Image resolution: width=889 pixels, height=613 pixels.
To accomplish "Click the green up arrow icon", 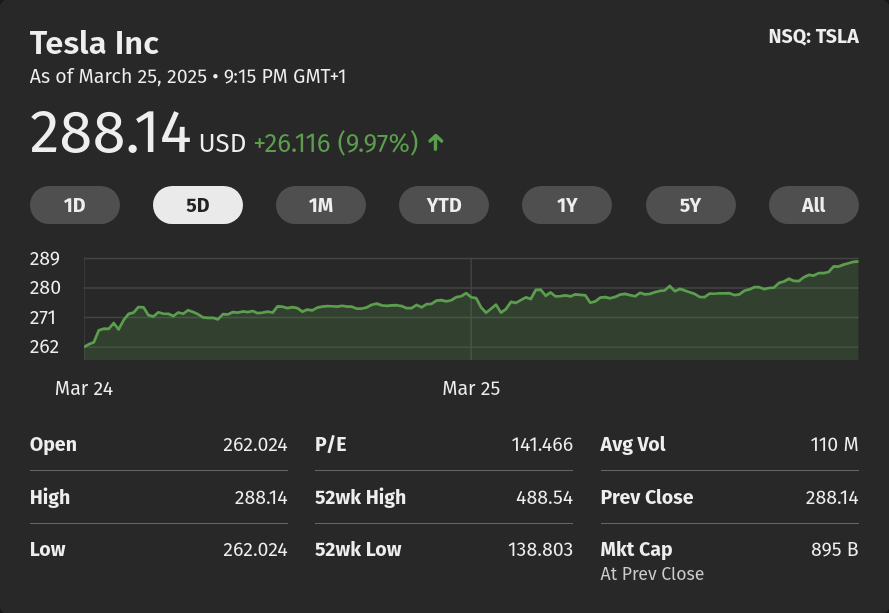I will [435, 143].
